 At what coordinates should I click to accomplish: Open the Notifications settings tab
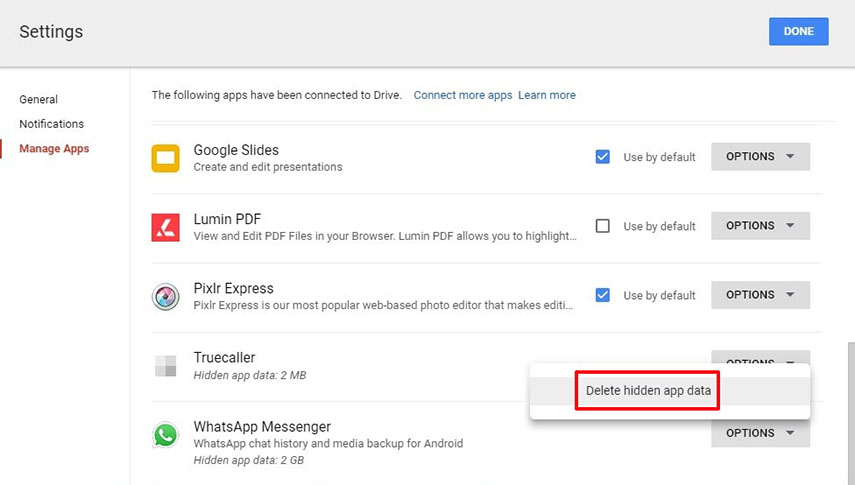coord(51,124)
